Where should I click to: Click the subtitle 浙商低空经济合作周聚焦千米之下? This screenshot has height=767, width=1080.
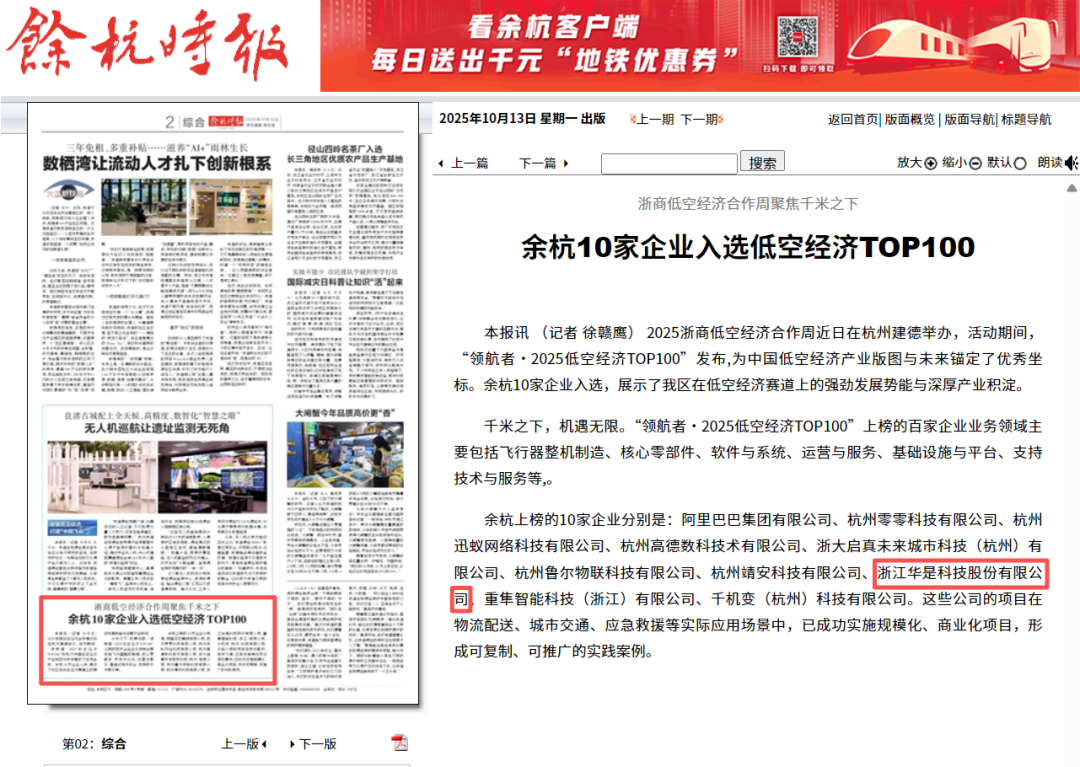748,203
